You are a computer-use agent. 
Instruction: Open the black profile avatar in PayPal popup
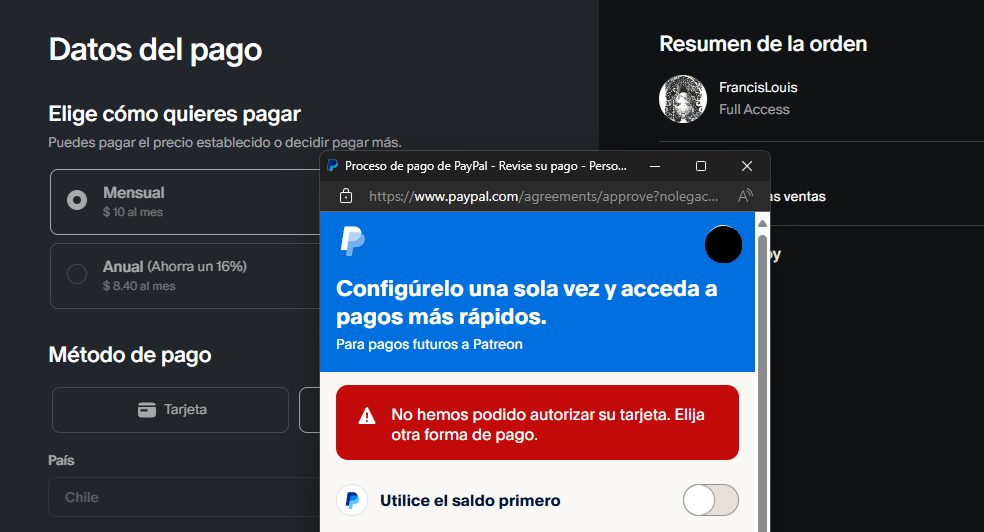(723, 244)
